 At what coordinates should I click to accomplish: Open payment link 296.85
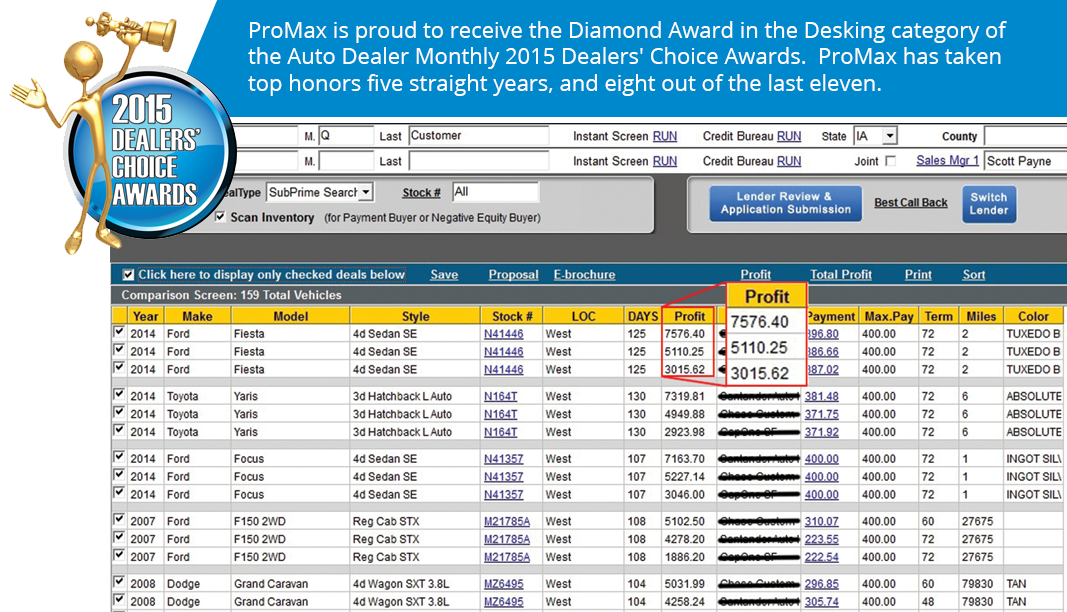[x=821, y=584]
